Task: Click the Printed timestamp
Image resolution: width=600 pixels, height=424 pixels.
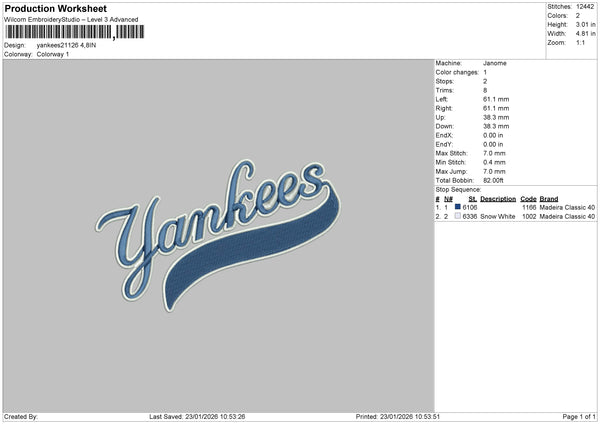Action: (x=398, y=416)
